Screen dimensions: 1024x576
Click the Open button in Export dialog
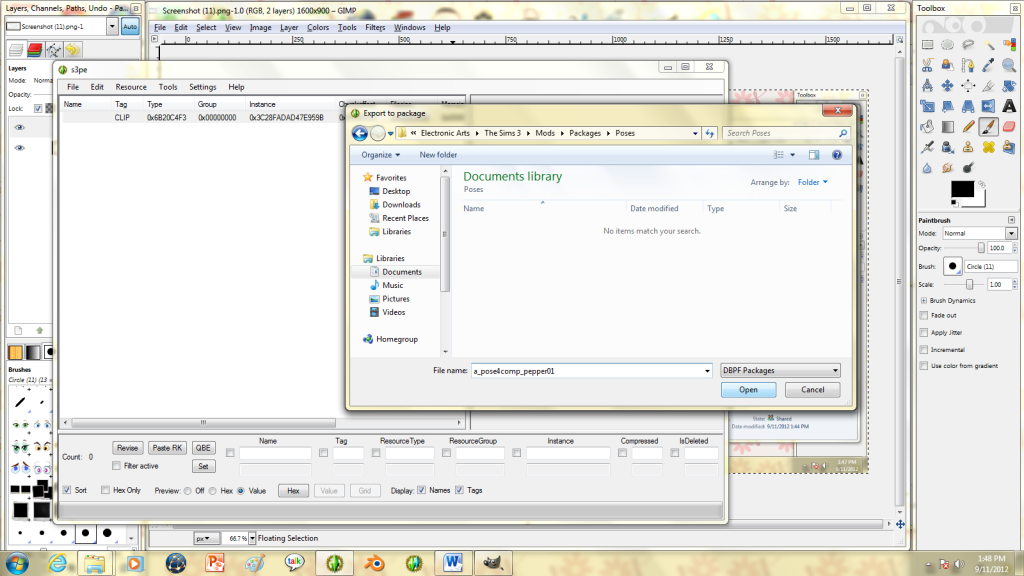point(748,390)
